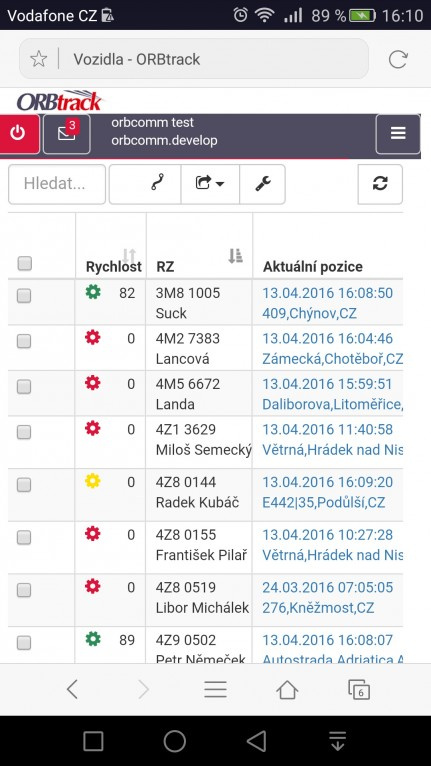Check the box for 3M8 1005 Suck
This screenshot has width=431, height=766.
[24, 296]
